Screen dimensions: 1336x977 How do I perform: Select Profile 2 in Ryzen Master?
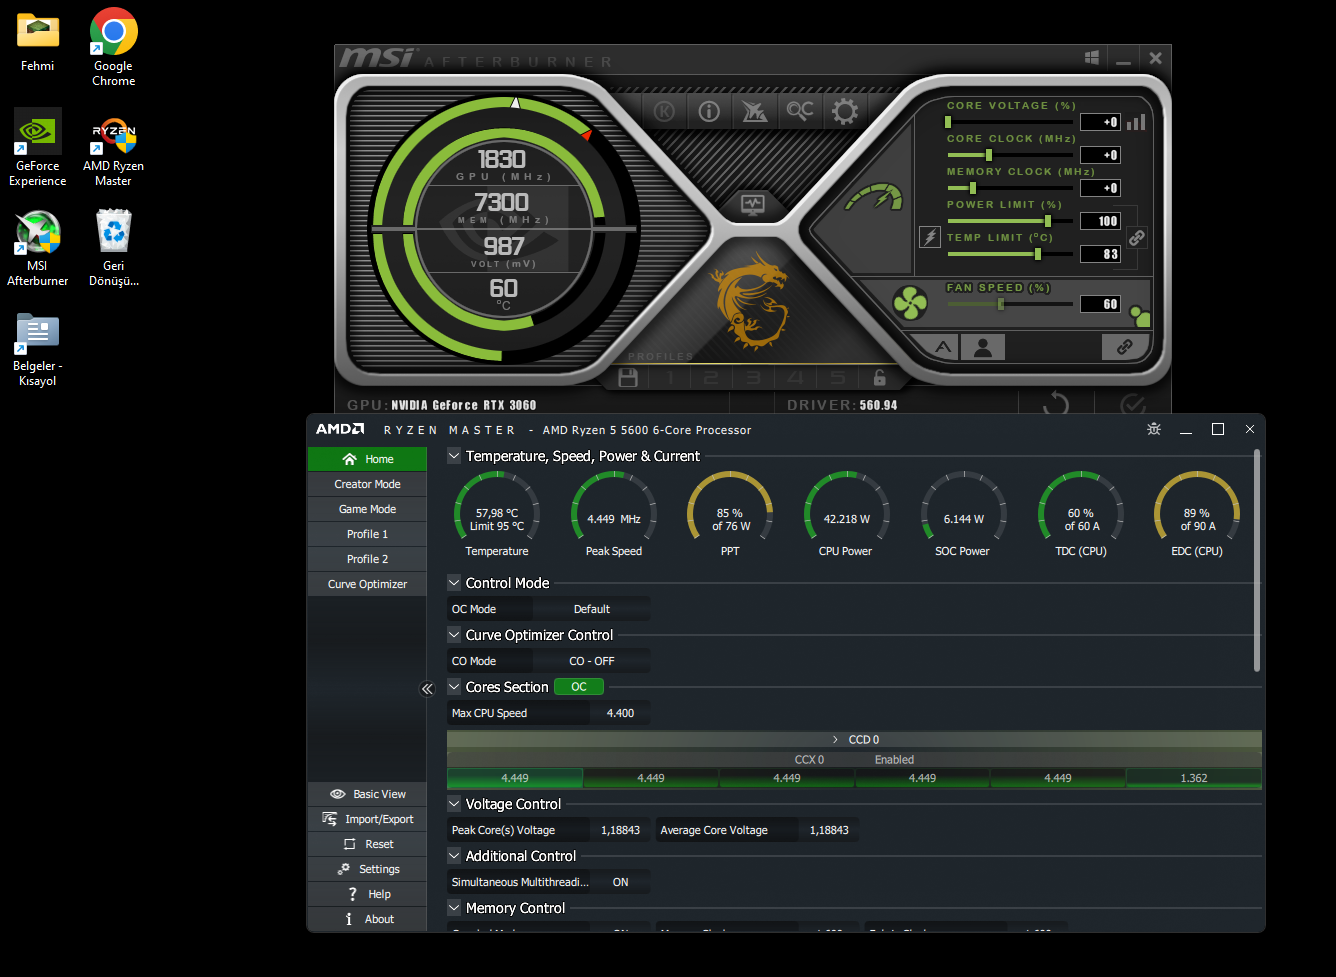pos(367,559)
